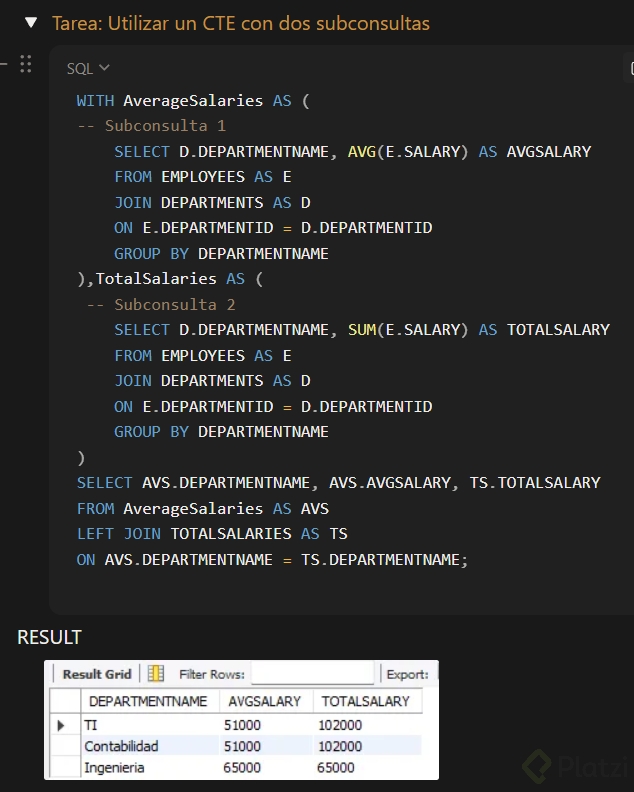Click the row pointer arrow beside TI

61,725
